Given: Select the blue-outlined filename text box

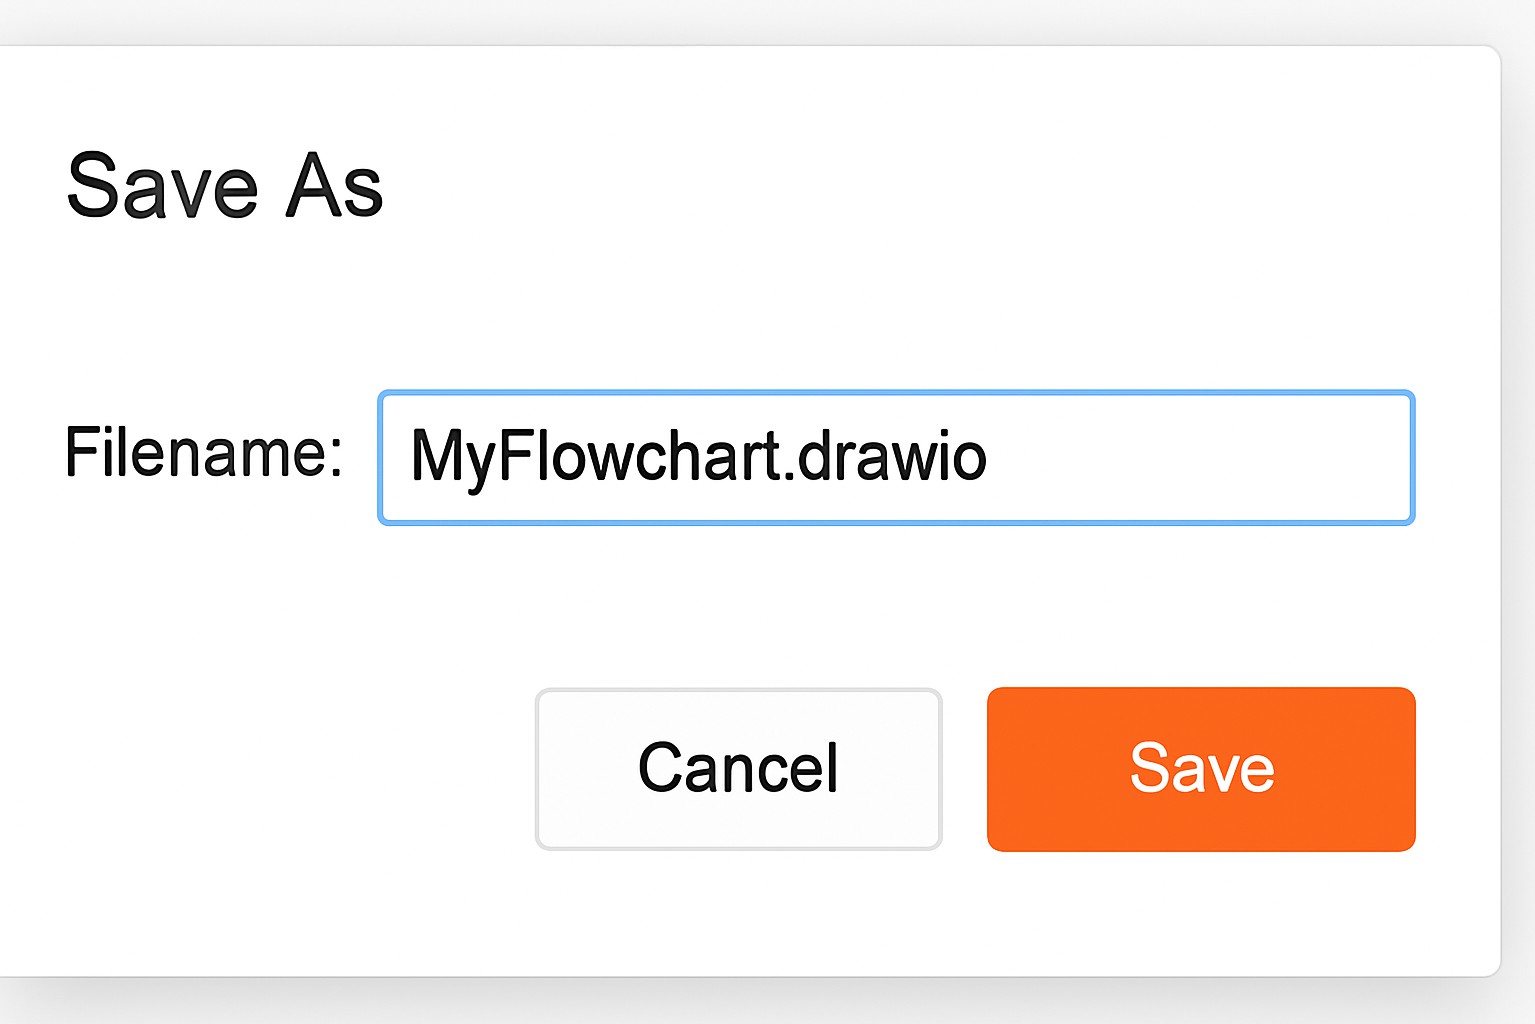Looking at the screenshot, I should pos(895,457).
